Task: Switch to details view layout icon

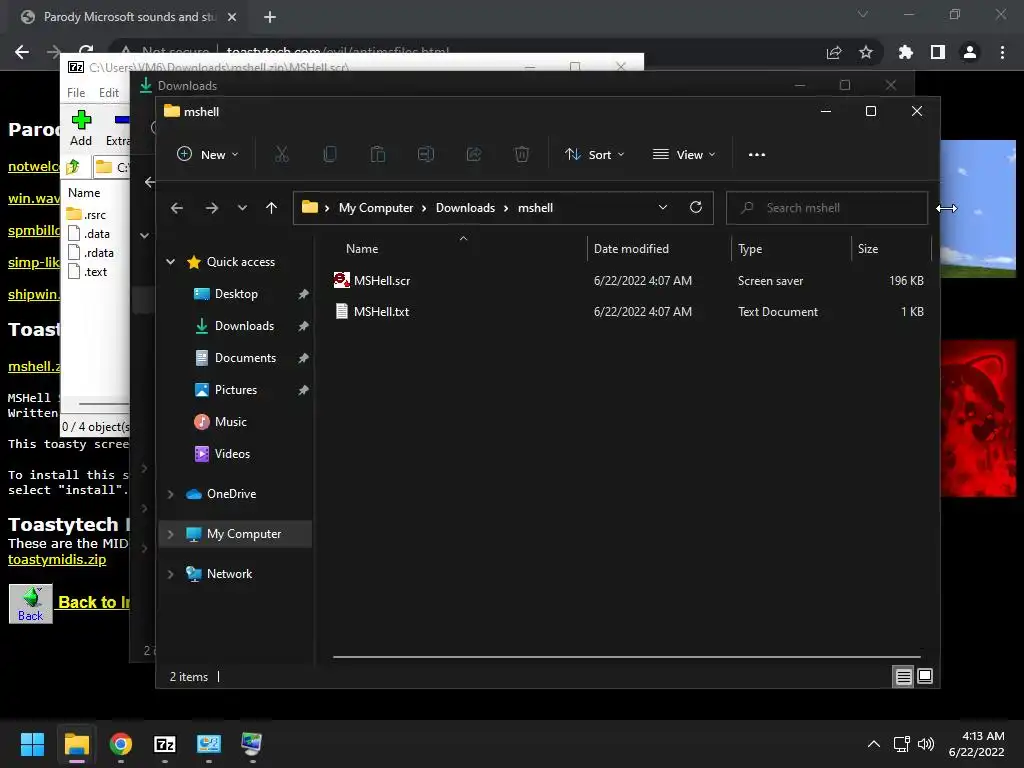Action: click(x=903, y=677)
